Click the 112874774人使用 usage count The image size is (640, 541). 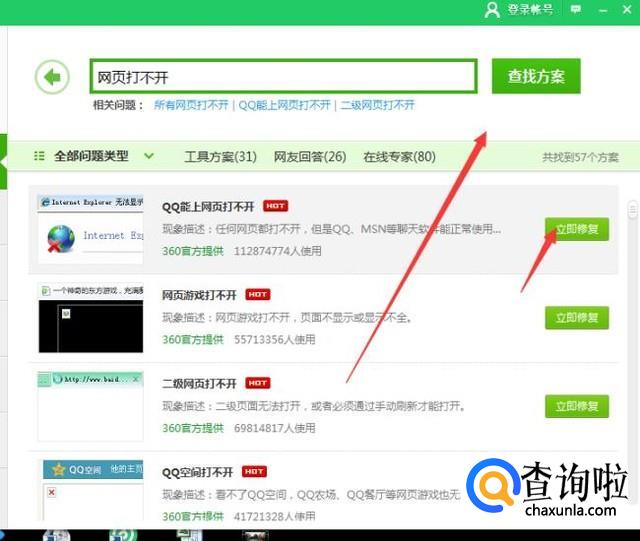(x=278, y=251)
